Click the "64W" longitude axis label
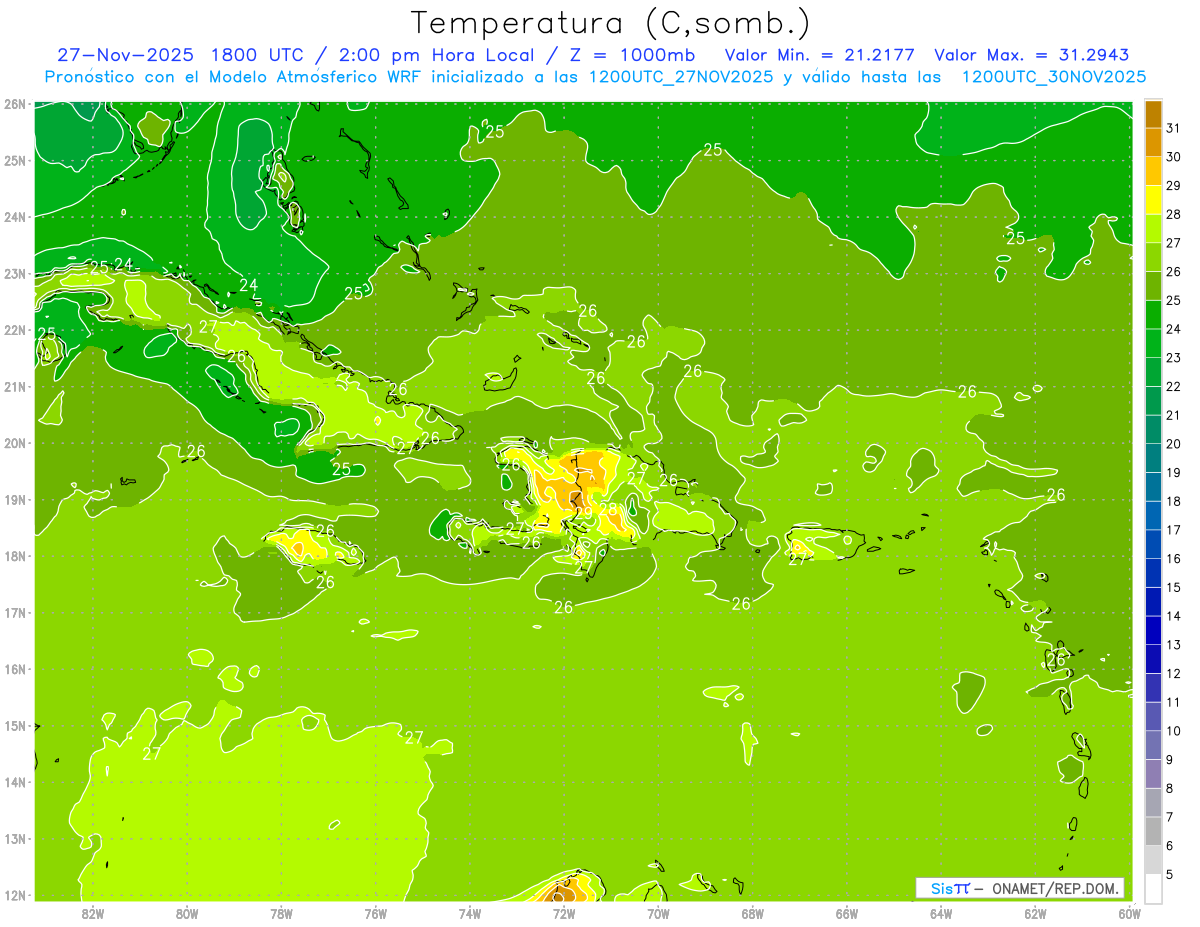 coord(941,913)
